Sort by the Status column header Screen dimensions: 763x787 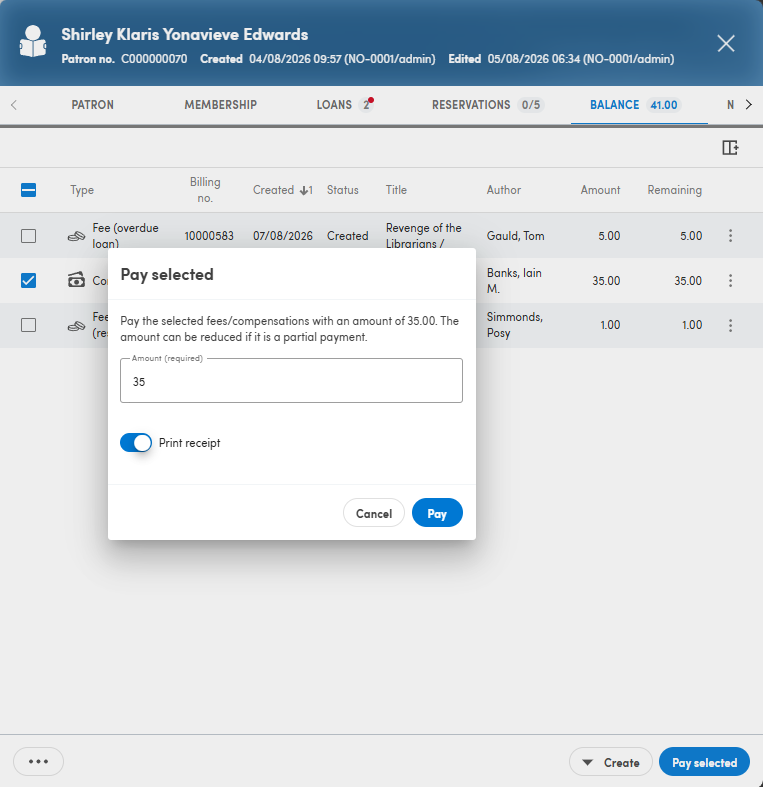click(x=343, y=190)
